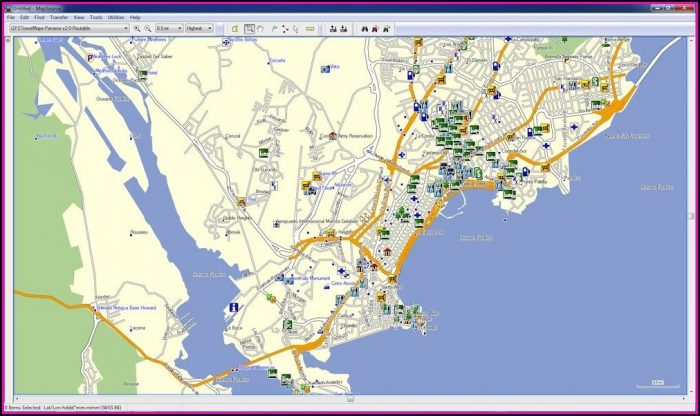700x416 pixels.
Task: Click the shopping cart icon near Diablo Heights
Action: point(242,202)
